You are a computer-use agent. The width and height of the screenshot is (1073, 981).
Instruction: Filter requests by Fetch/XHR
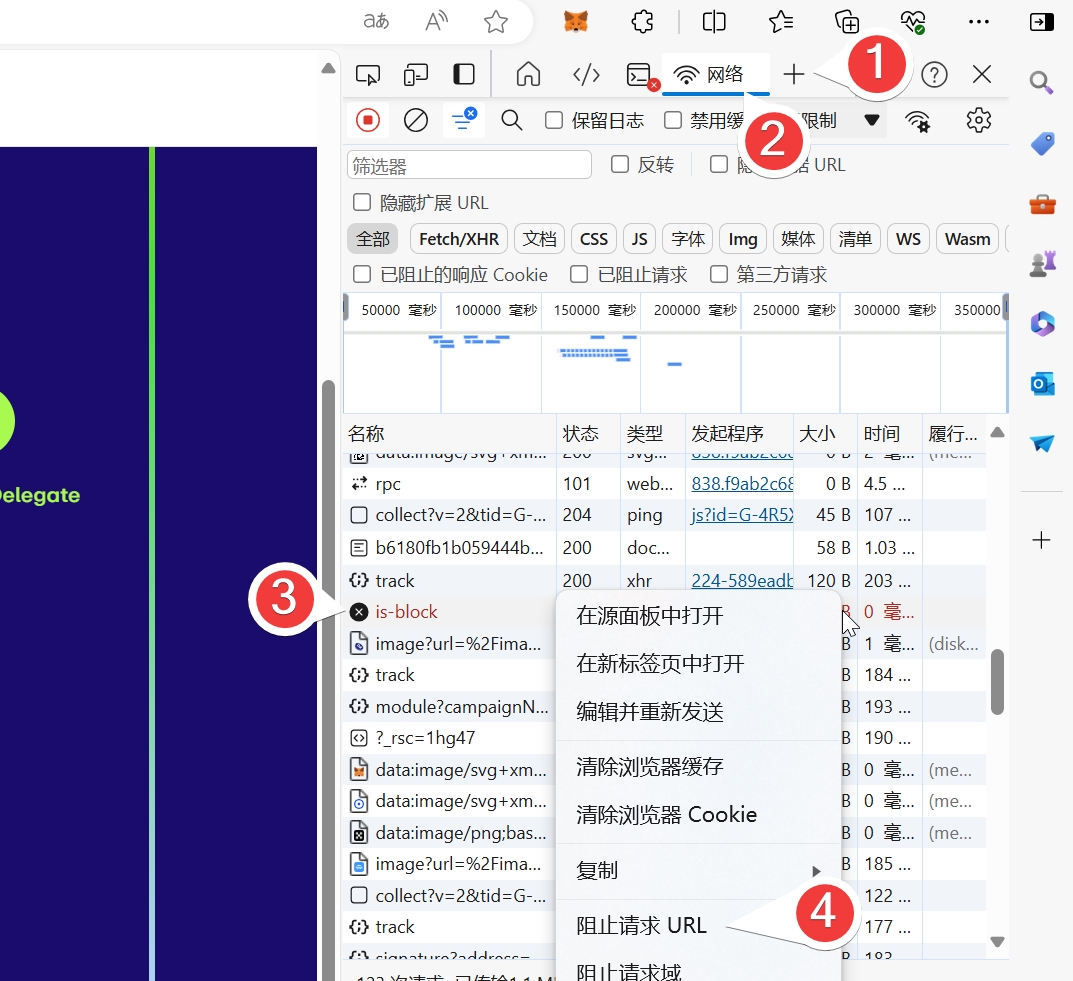pyautogui.click(x=458, y=239)
